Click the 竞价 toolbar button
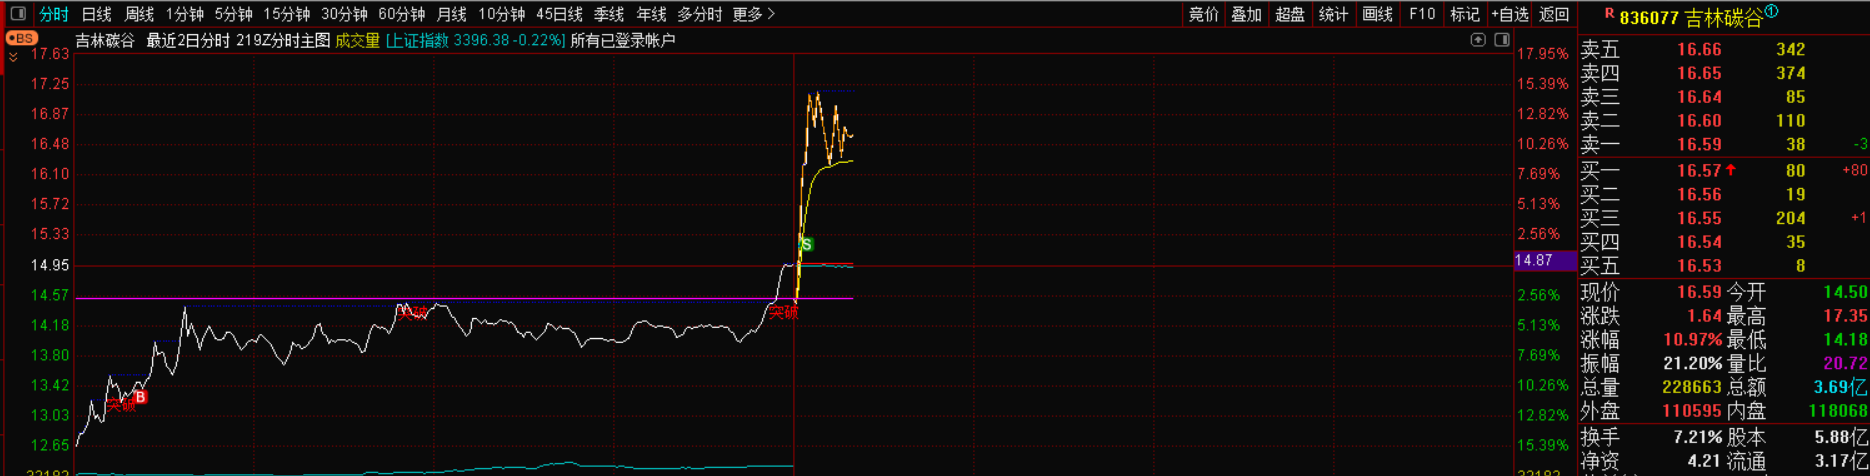1870x476 pixels. point(1203,14)
